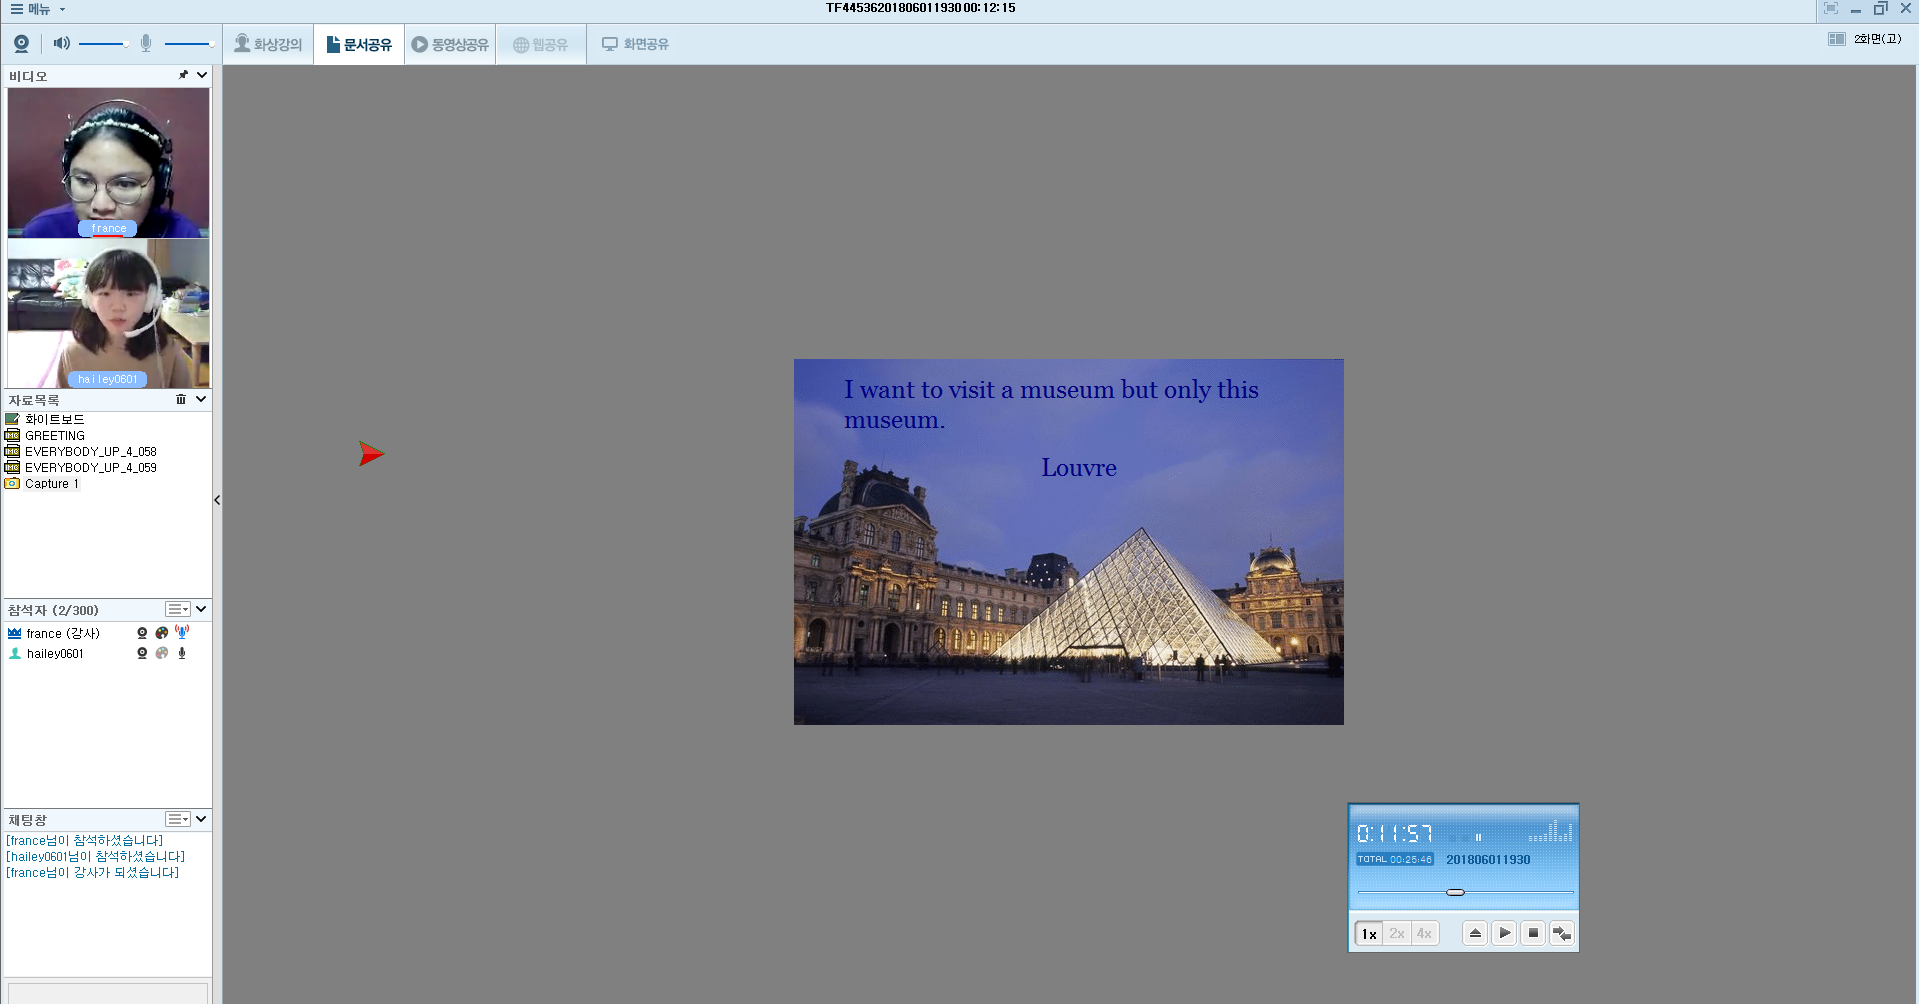This screenshot has height=1004, width=1919.
Task: Collapse the 비디오 panel chevron
Action: (x=202, y=75)
